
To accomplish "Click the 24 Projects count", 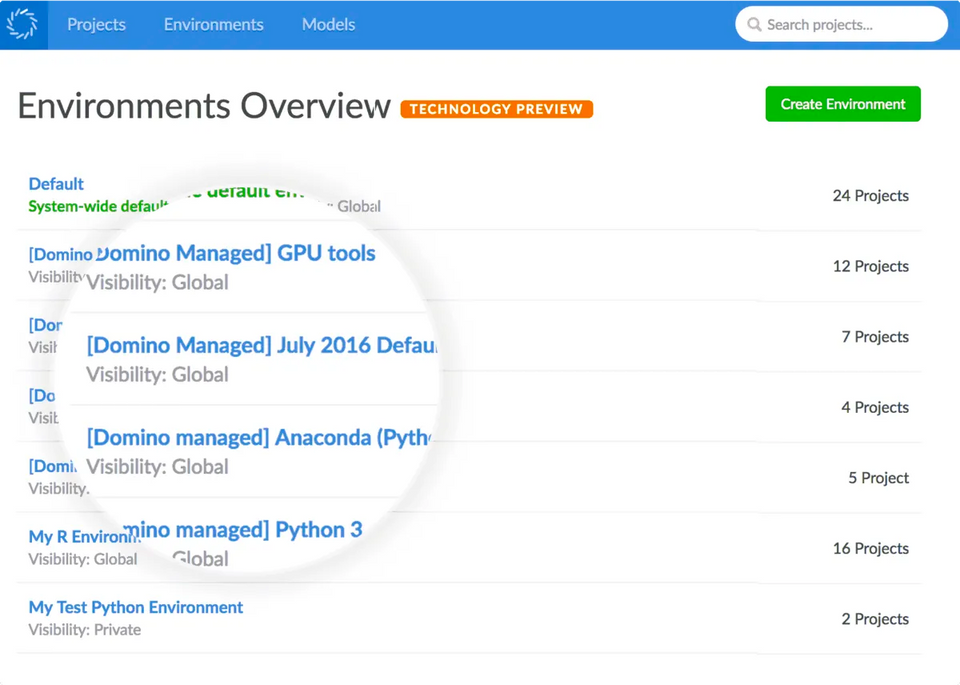I will point(870,196).
